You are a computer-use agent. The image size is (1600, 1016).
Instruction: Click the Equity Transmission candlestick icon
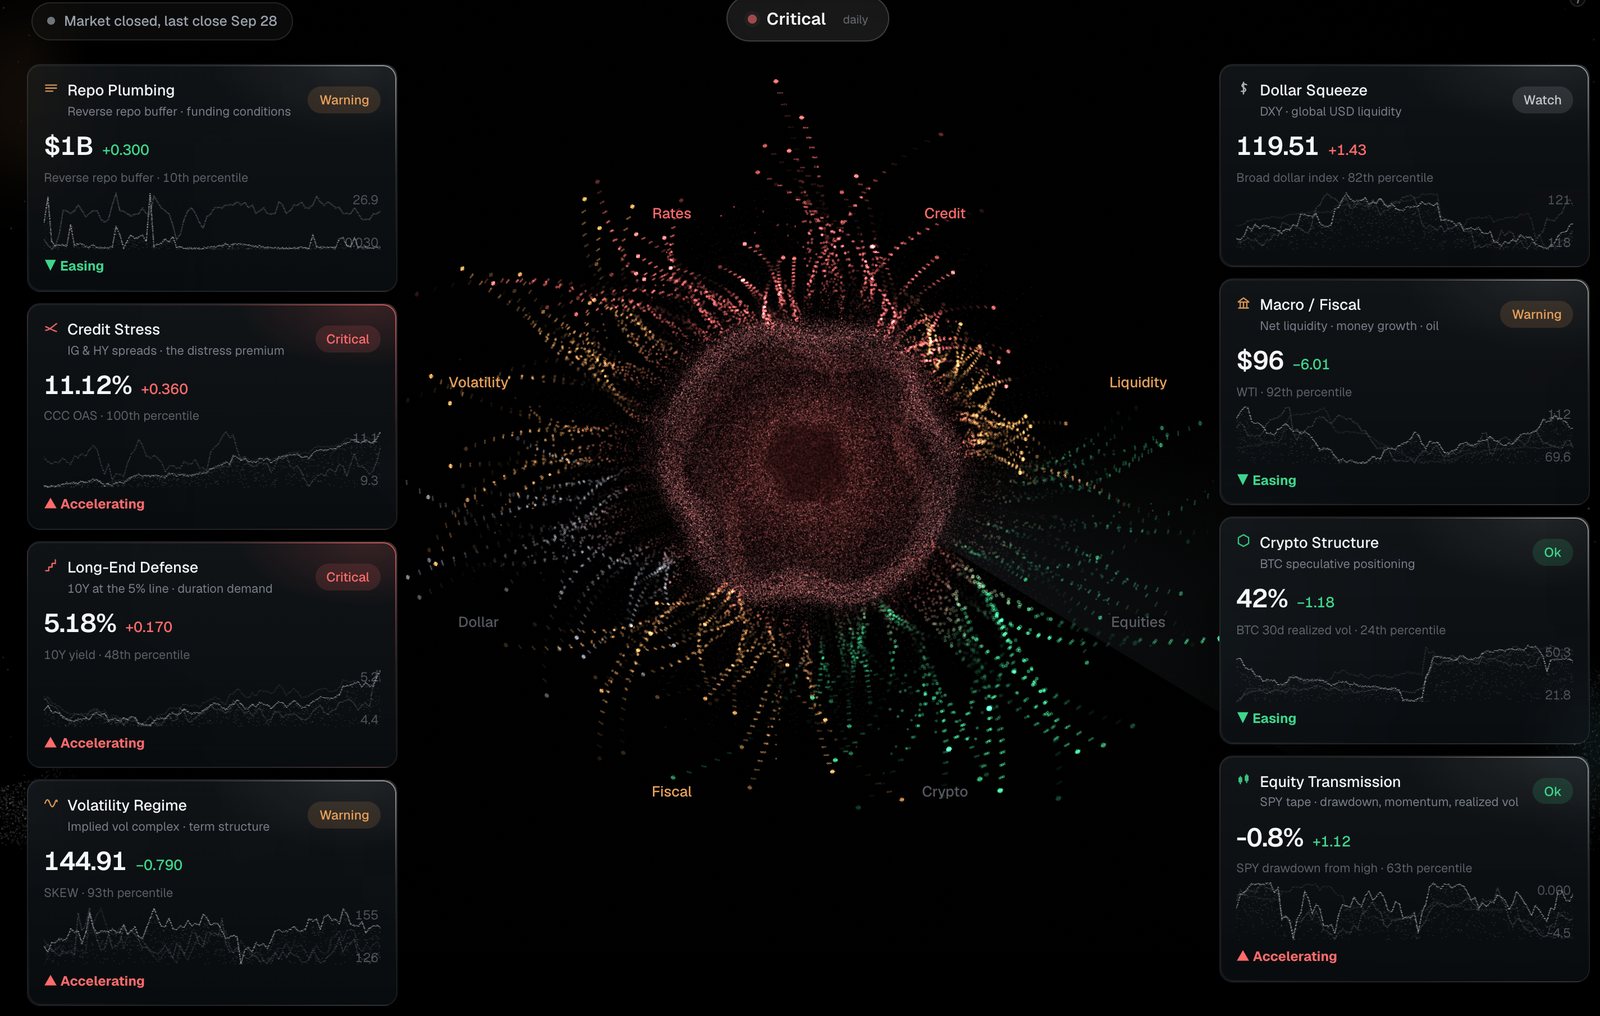coord(1243,780)
